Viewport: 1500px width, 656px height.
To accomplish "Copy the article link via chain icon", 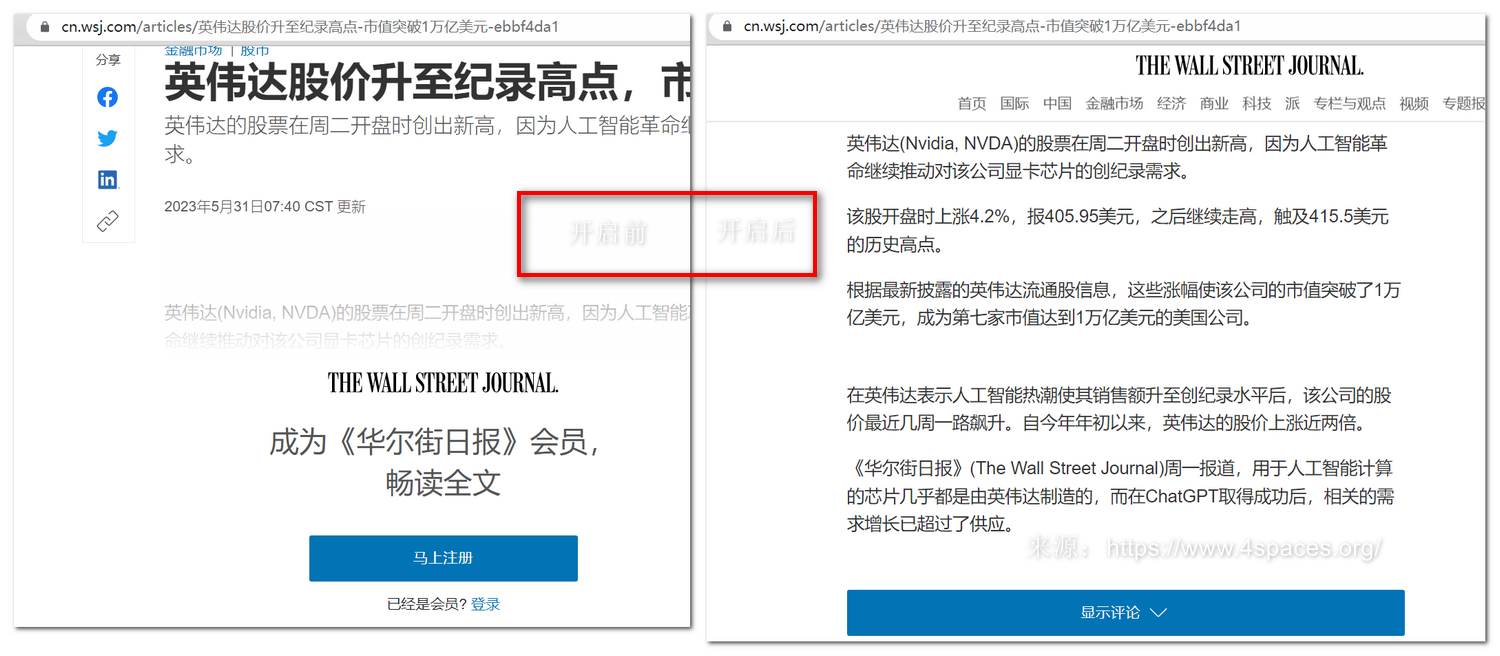I will click(107, 221).
